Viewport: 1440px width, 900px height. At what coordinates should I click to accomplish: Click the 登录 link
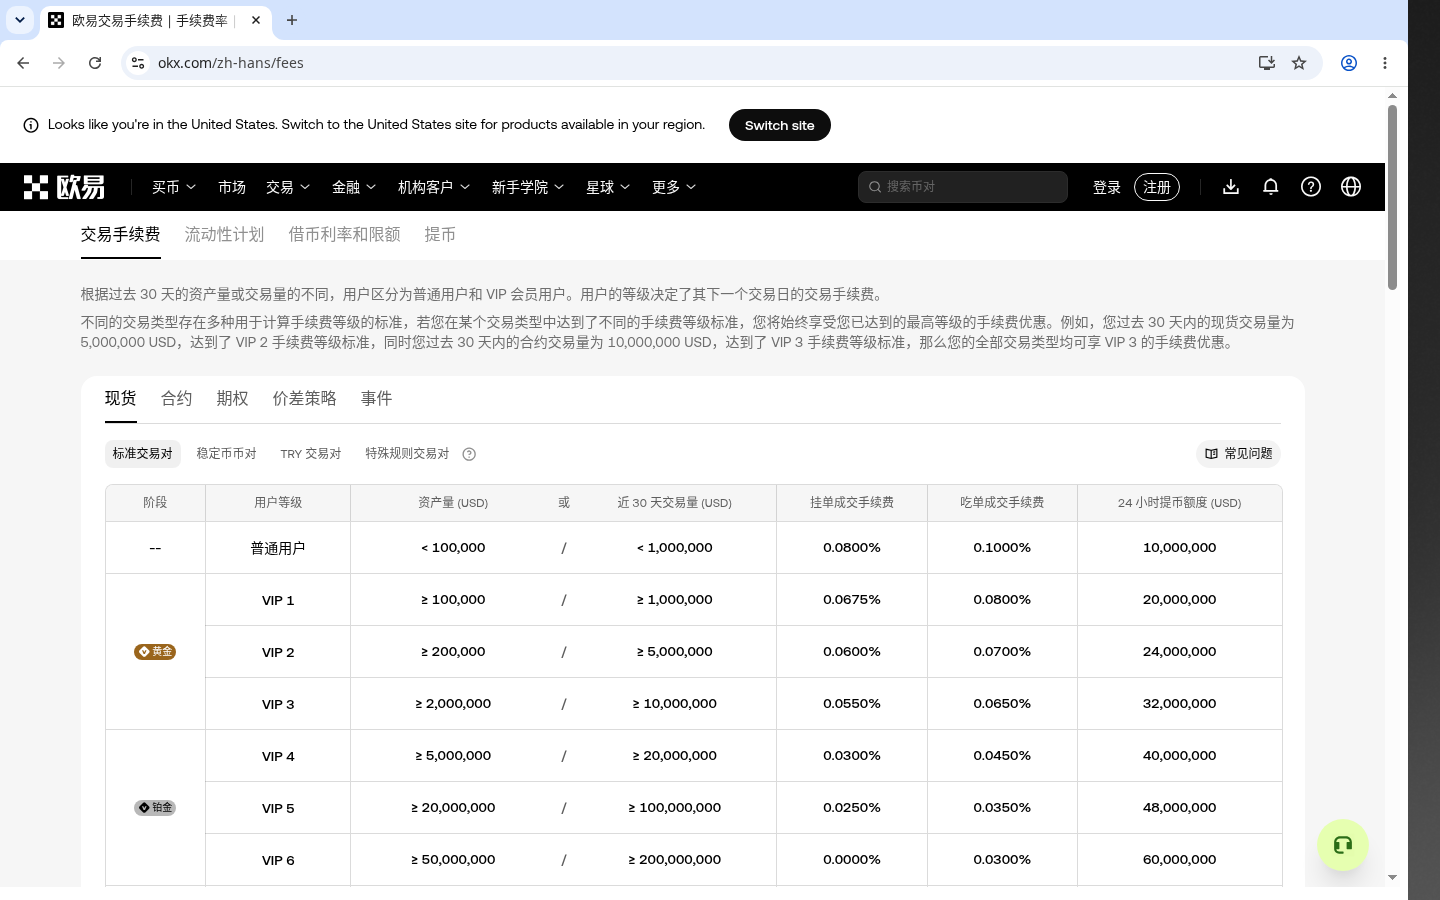point(1107,187)
